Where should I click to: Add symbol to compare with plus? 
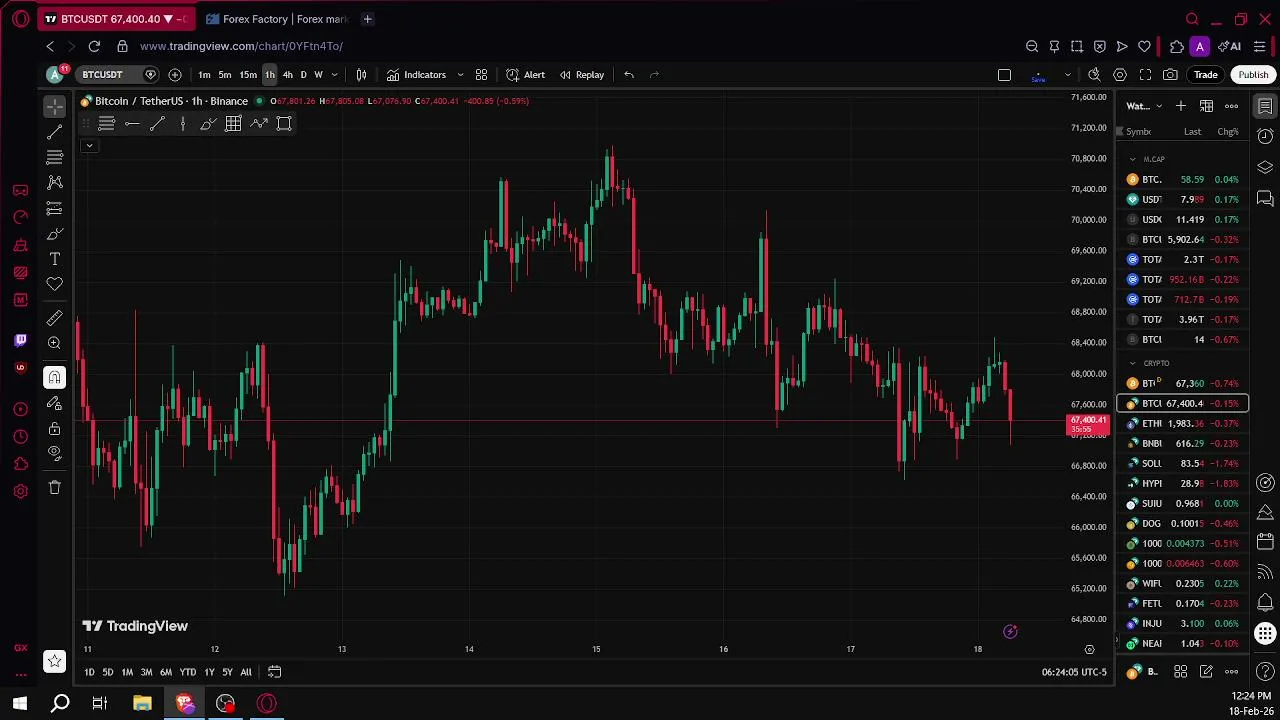click(x=175, y=75)
